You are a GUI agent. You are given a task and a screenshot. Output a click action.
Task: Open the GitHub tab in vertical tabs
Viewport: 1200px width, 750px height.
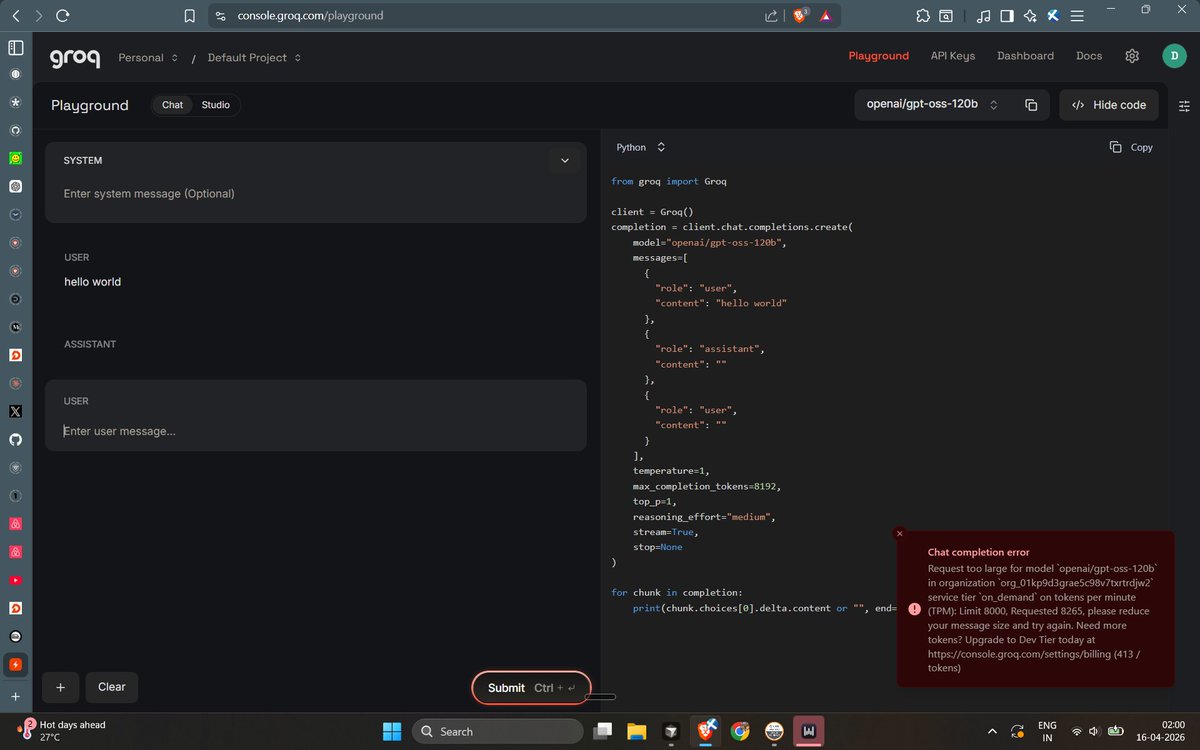click(15, 439)
